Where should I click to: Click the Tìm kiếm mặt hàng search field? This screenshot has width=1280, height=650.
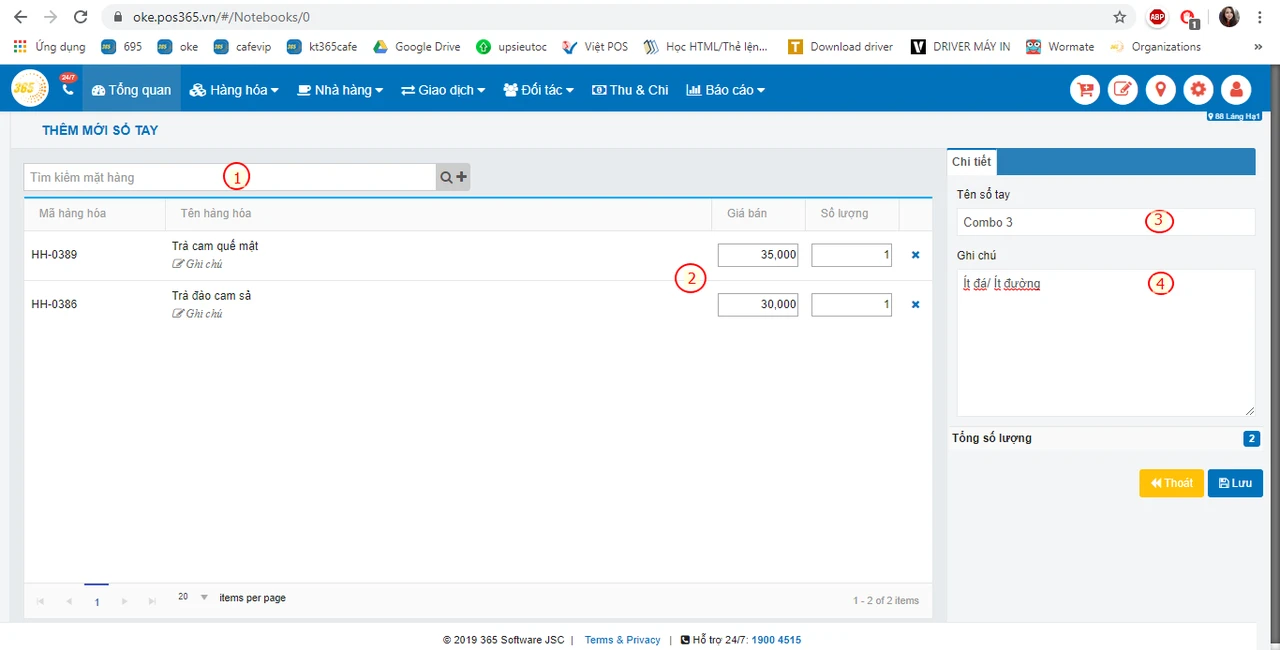230,177
